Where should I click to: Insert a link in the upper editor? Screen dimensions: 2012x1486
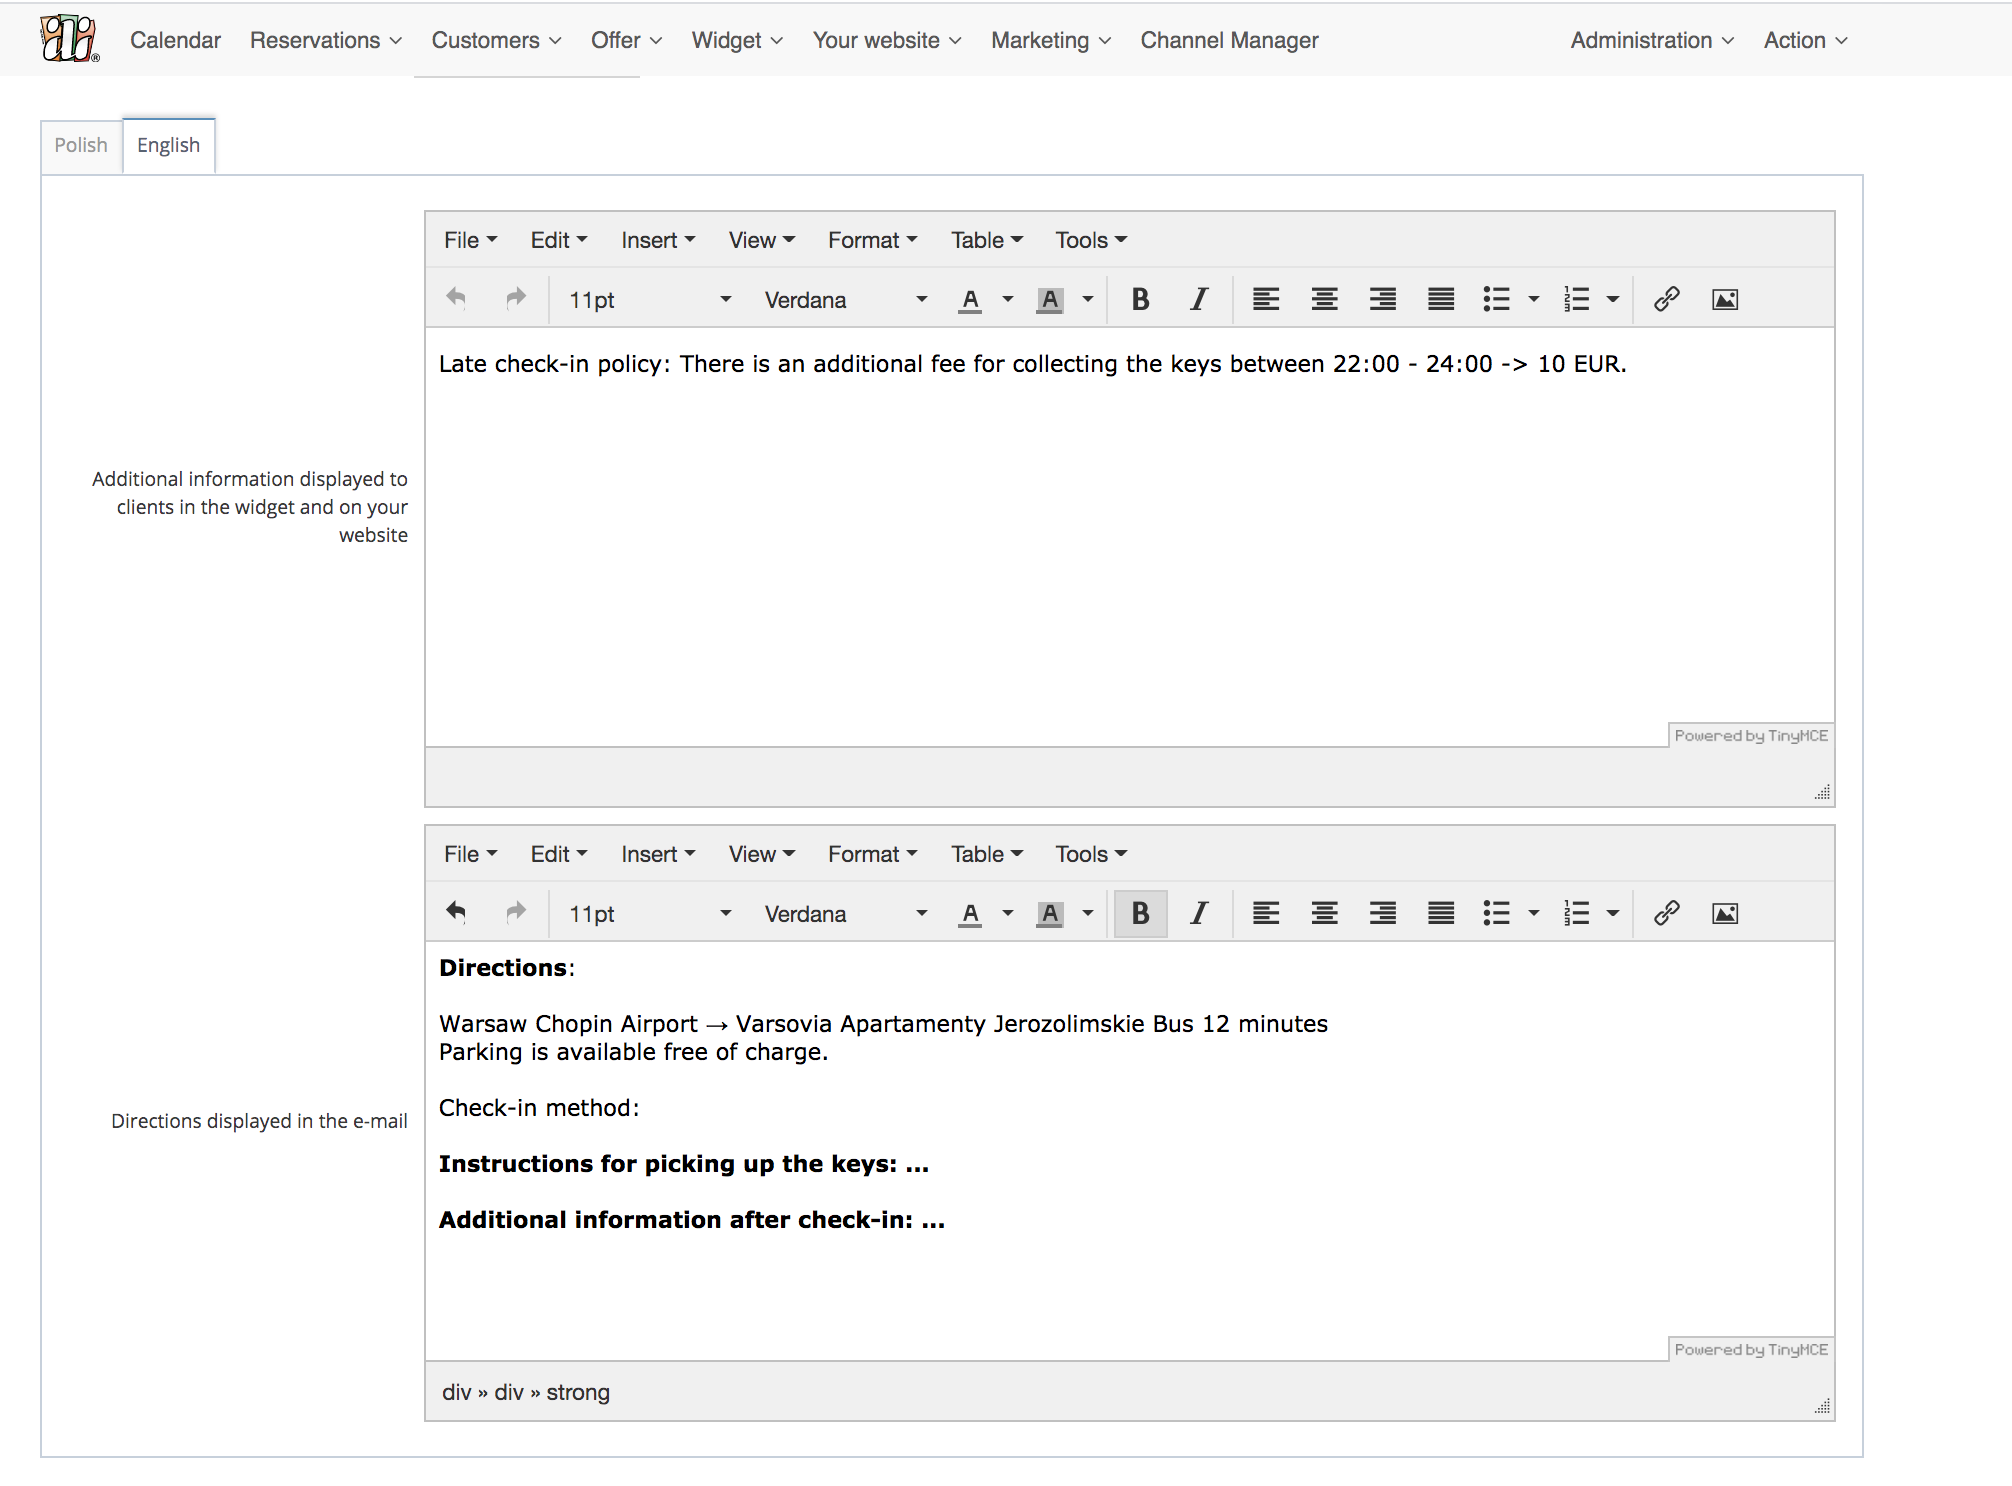click(1666, 299)
